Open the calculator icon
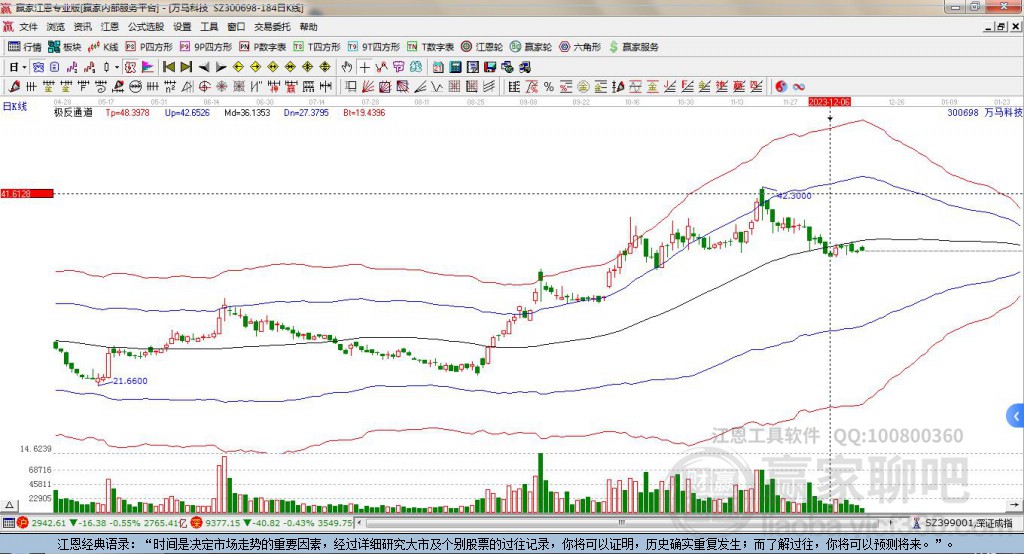 [x=455, y=67]
